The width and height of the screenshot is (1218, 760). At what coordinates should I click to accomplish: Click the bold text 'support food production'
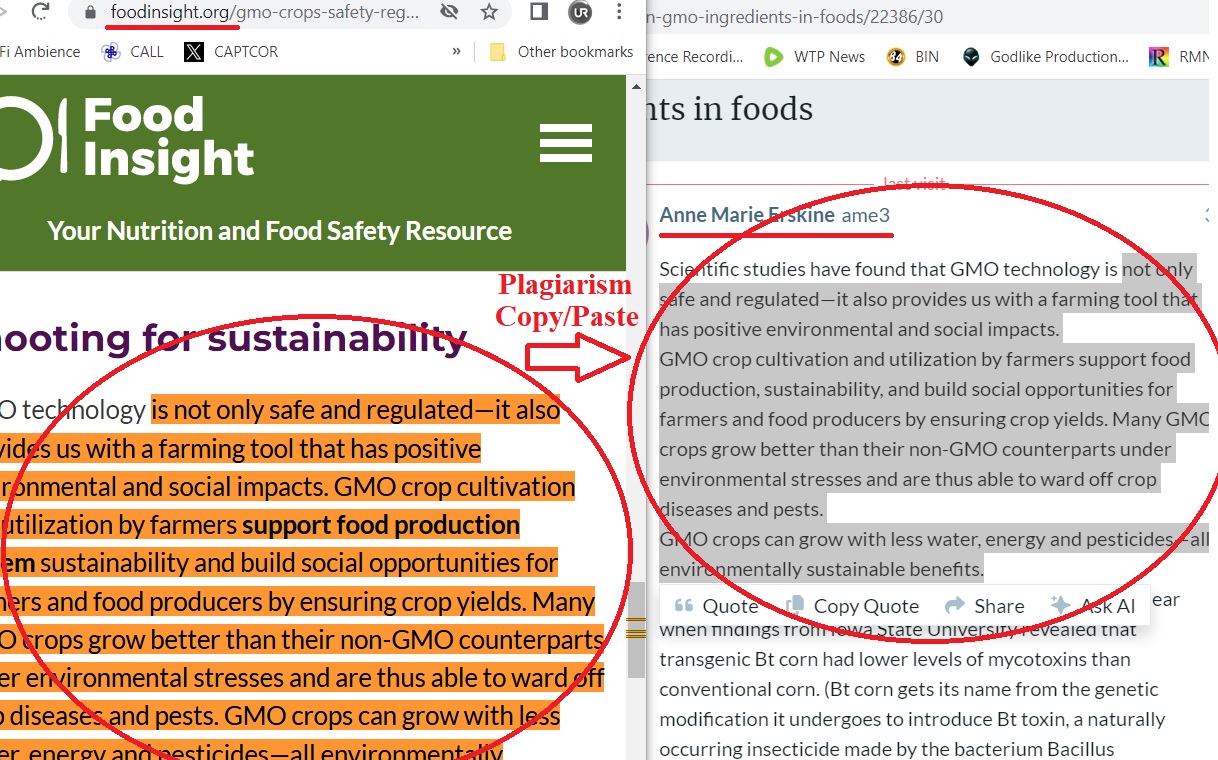click(381, 525)
